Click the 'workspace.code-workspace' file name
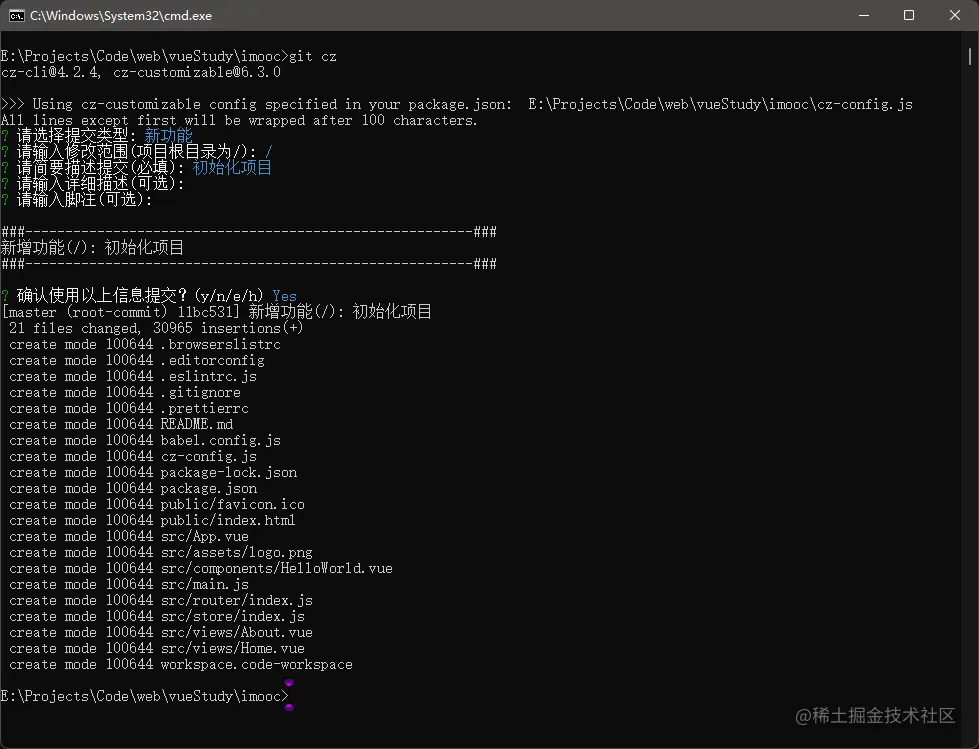Viewport: 979px width, 749px height. [x=257, y=664]
